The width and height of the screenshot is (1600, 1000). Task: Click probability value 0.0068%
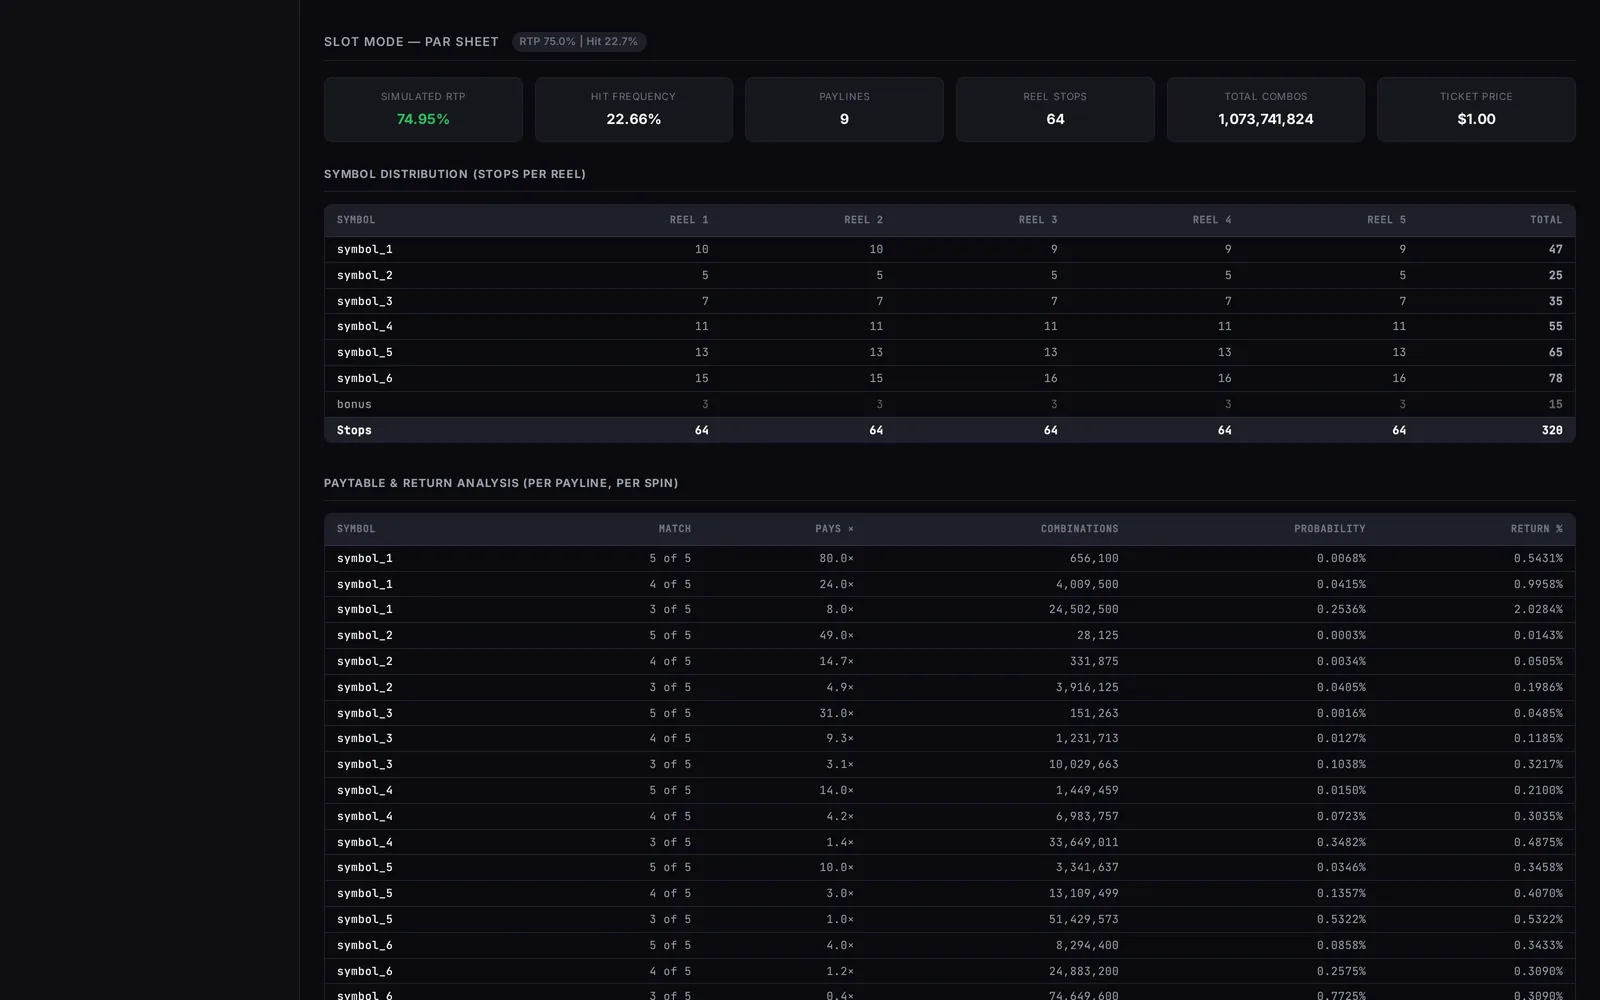(x=1341, y=558)
